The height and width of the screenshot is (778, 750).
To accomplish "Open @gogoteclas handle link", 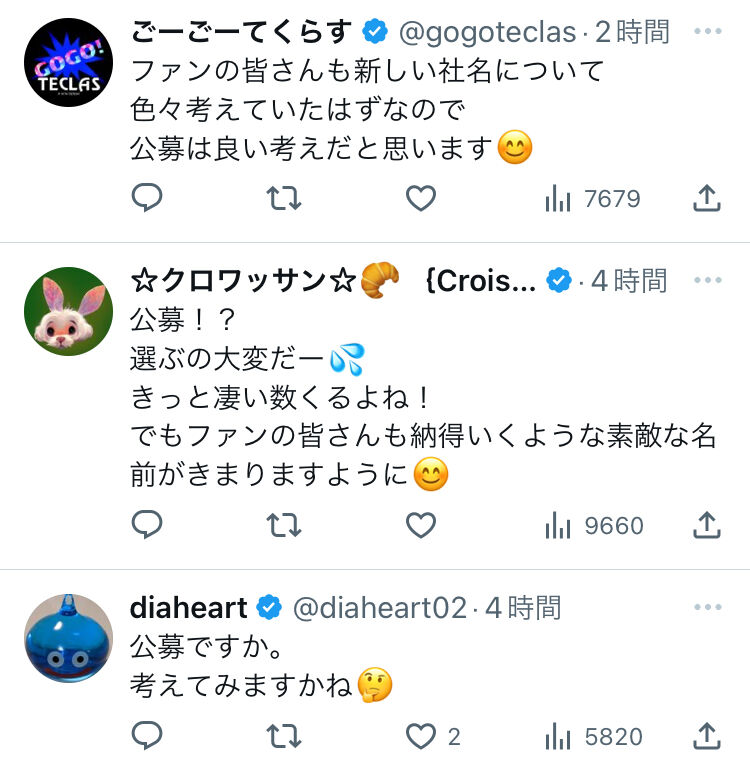I will pos(486,32).
